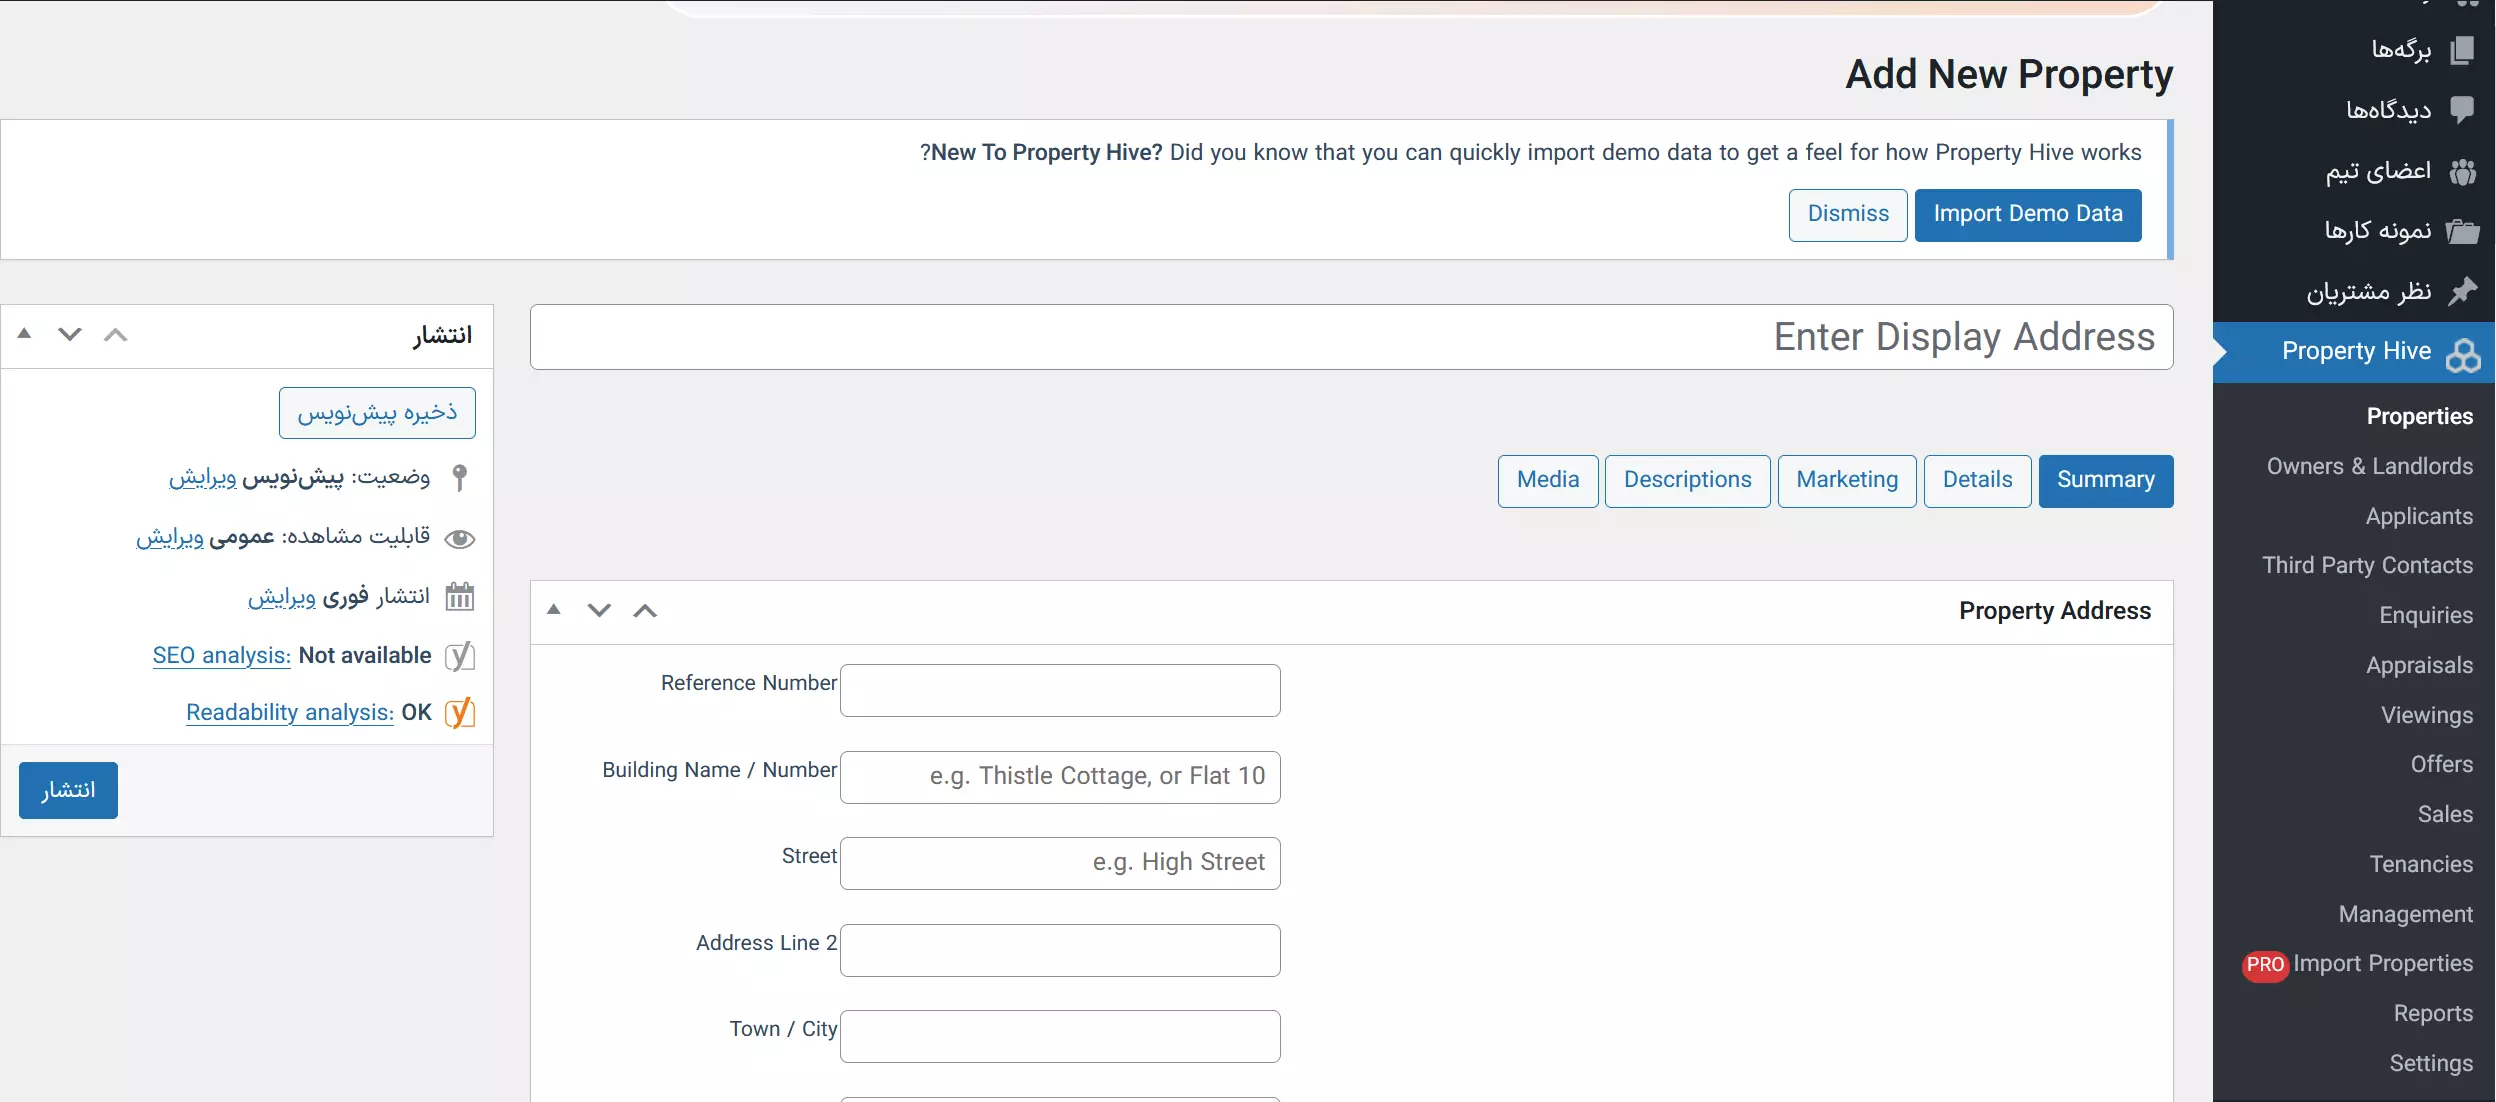Move the Property Address box down
The image size is (2496, 1102).
coord(599,610)
